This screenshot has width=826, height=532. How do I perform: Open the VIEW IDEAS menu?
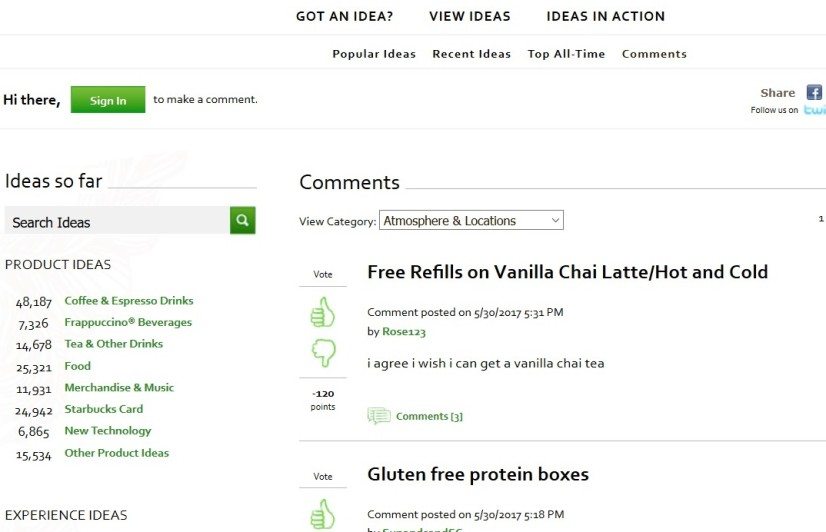(x=470, y=16)
